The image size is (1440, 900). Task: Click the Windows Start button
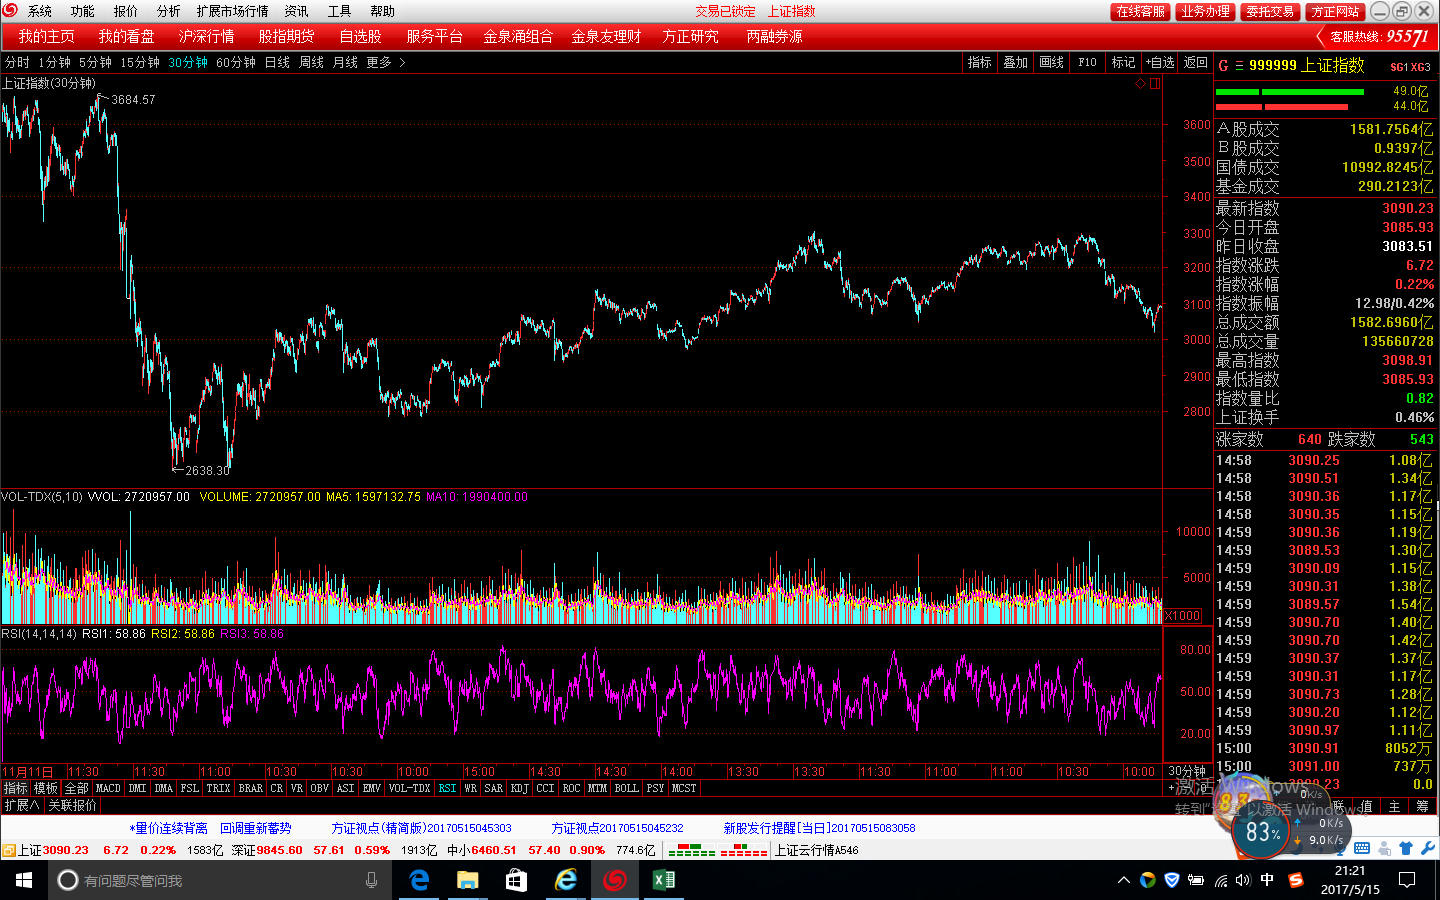pos(24,880)
